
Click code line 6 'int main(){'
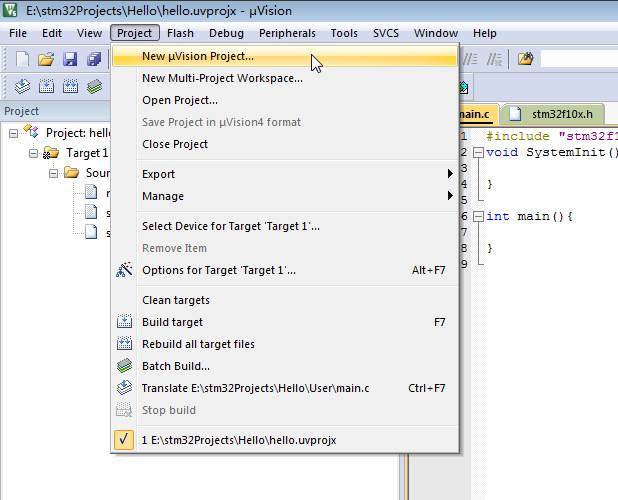529,216
